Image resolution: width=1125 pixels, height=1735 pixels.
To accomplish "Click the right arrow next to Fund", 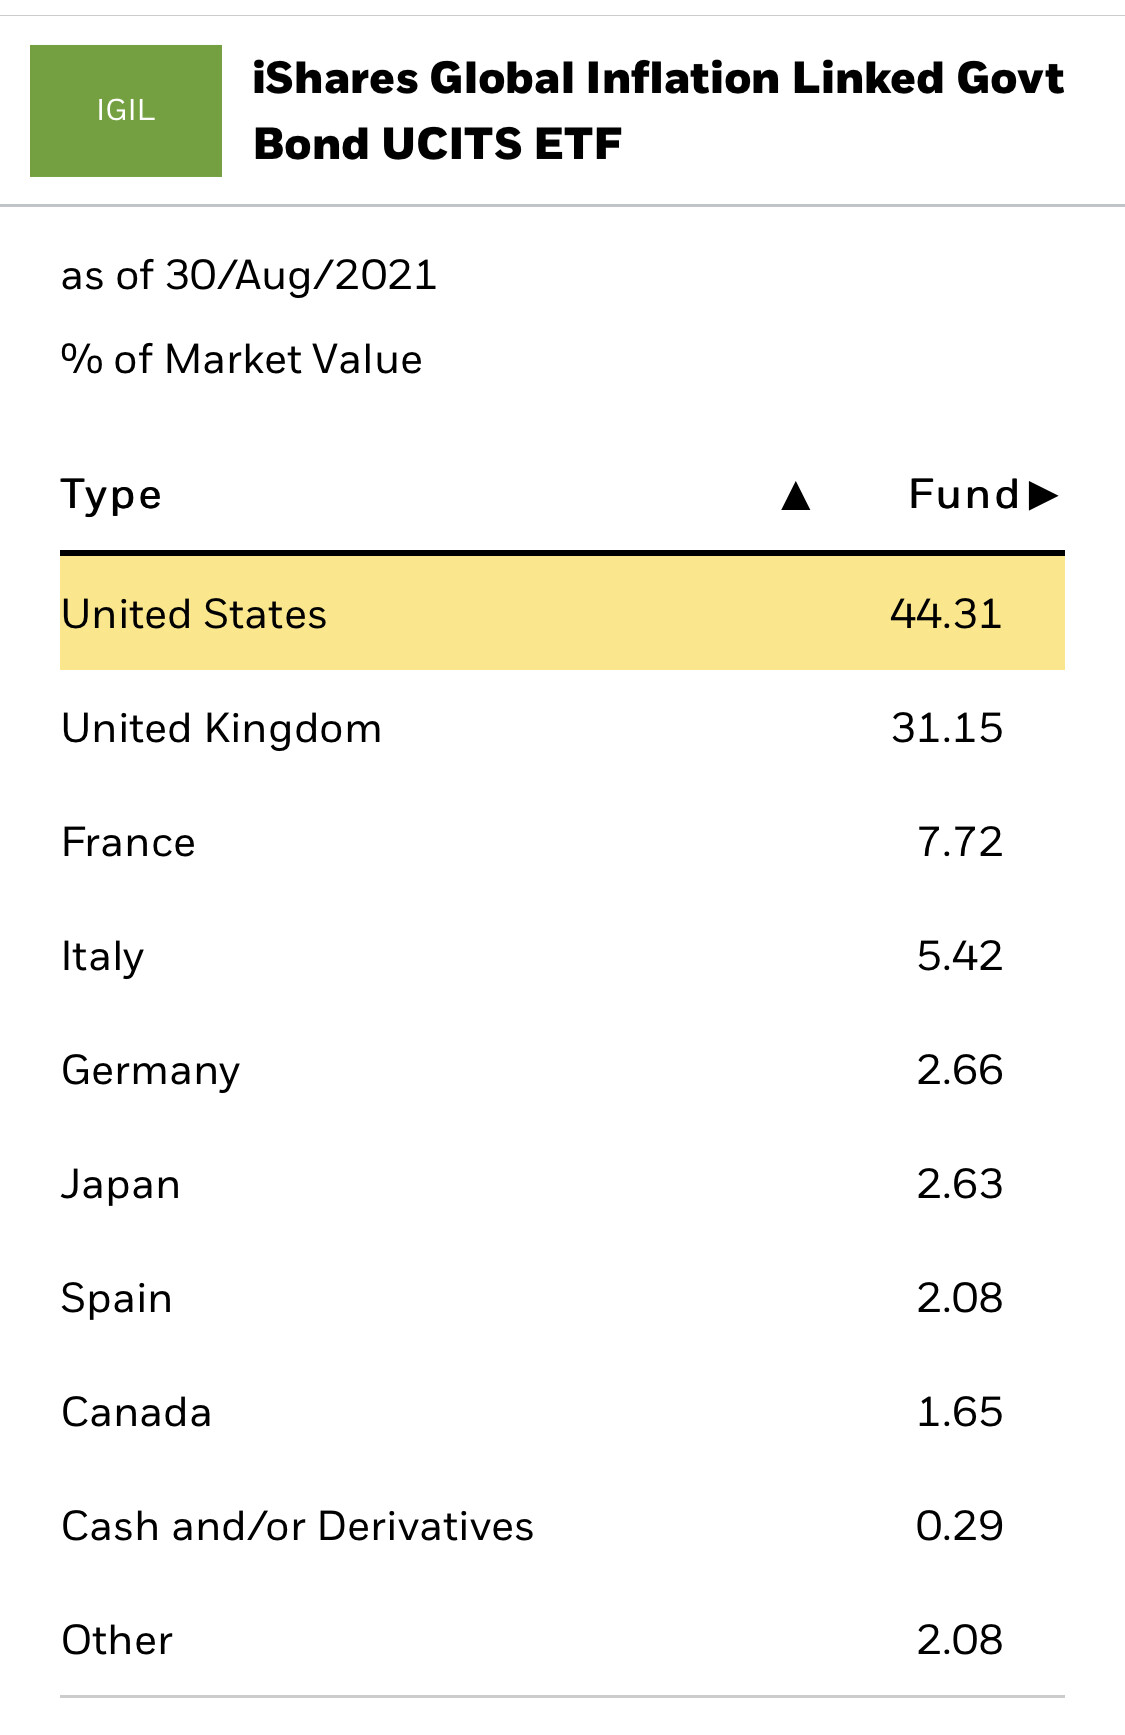I will click(x=1043, y=495).
